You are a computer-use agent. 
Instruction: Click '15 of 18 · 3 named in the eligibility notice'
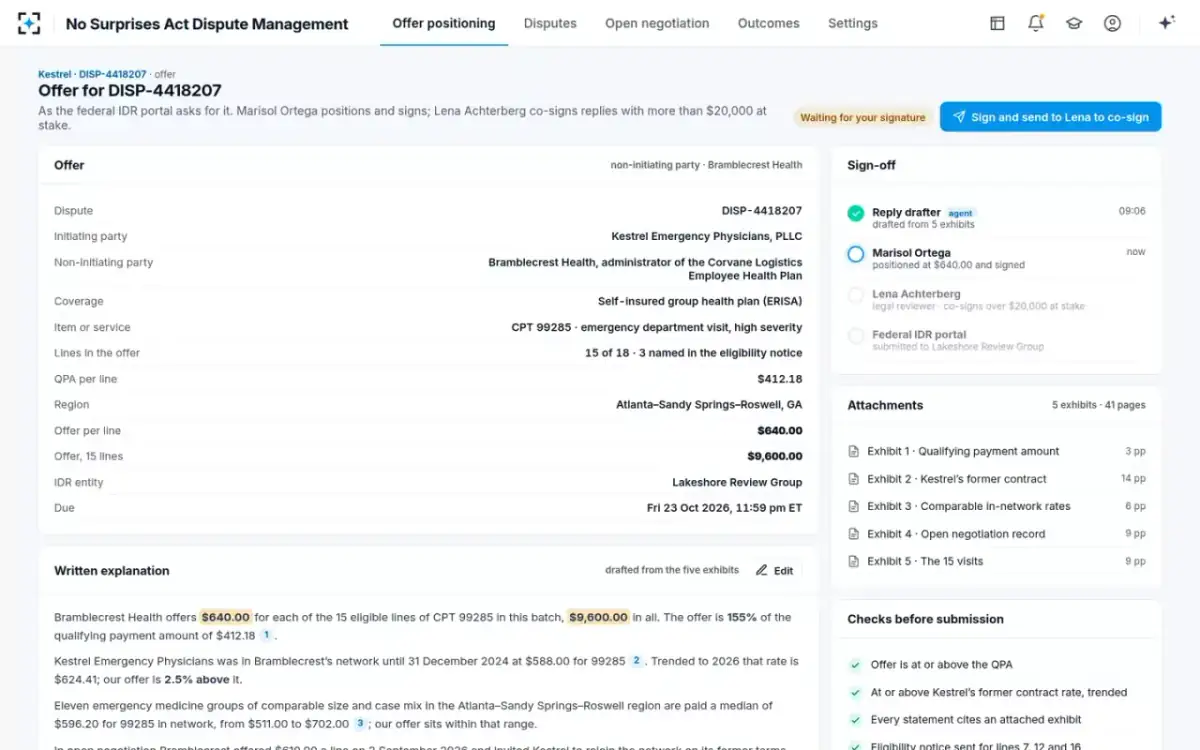(693, 353)
